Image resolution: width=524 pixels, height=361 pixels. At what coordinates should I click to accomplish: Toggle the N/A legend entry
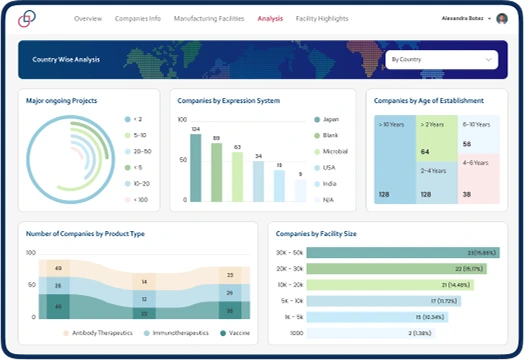click(324, 200)
